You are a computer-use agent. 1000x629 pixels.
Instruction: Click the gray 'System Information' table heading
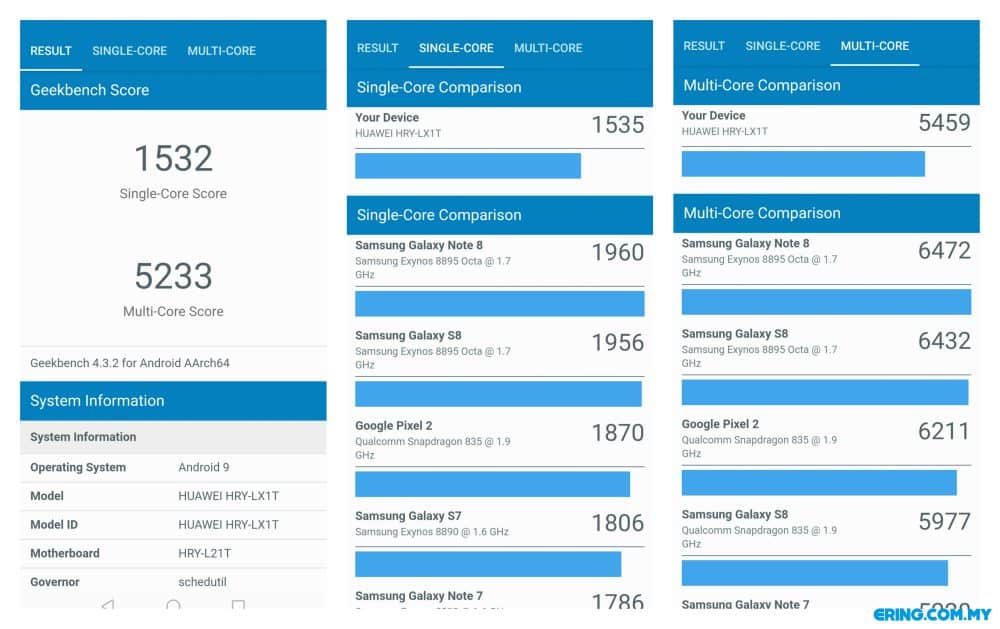point(173,437)
